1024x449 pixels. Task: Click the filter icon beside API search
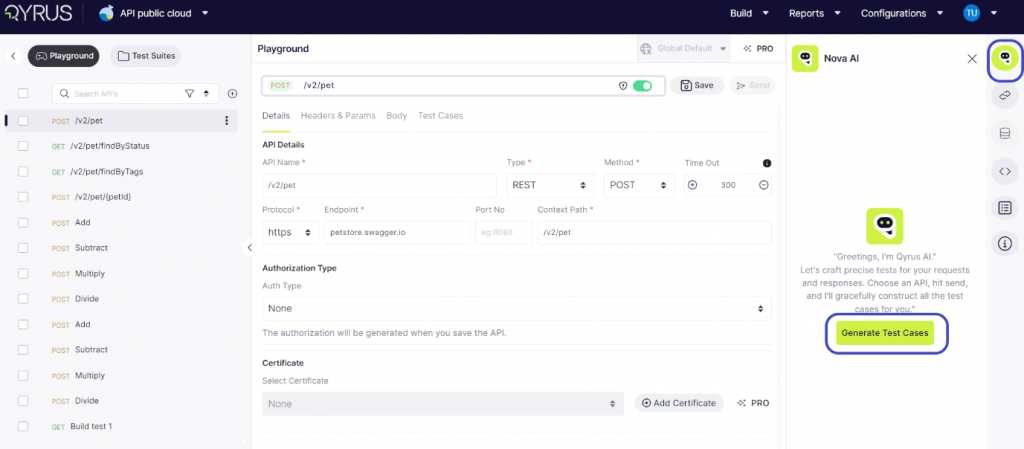pos(189,94)
